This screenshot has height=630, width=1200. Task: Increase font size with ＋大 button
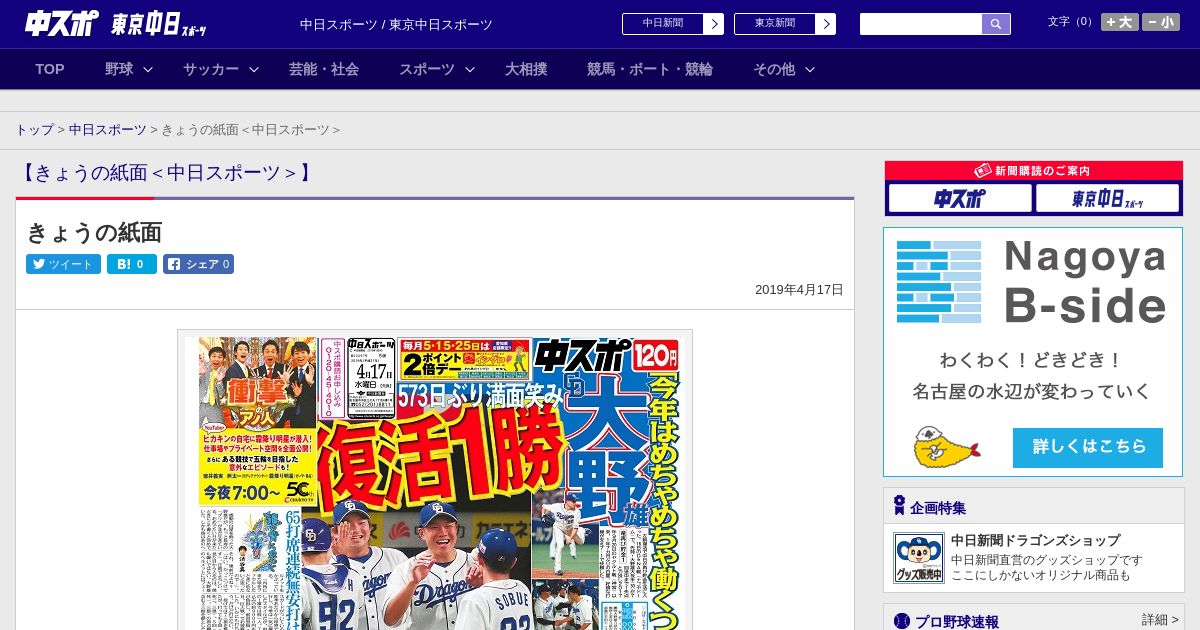click(1119, 22)
